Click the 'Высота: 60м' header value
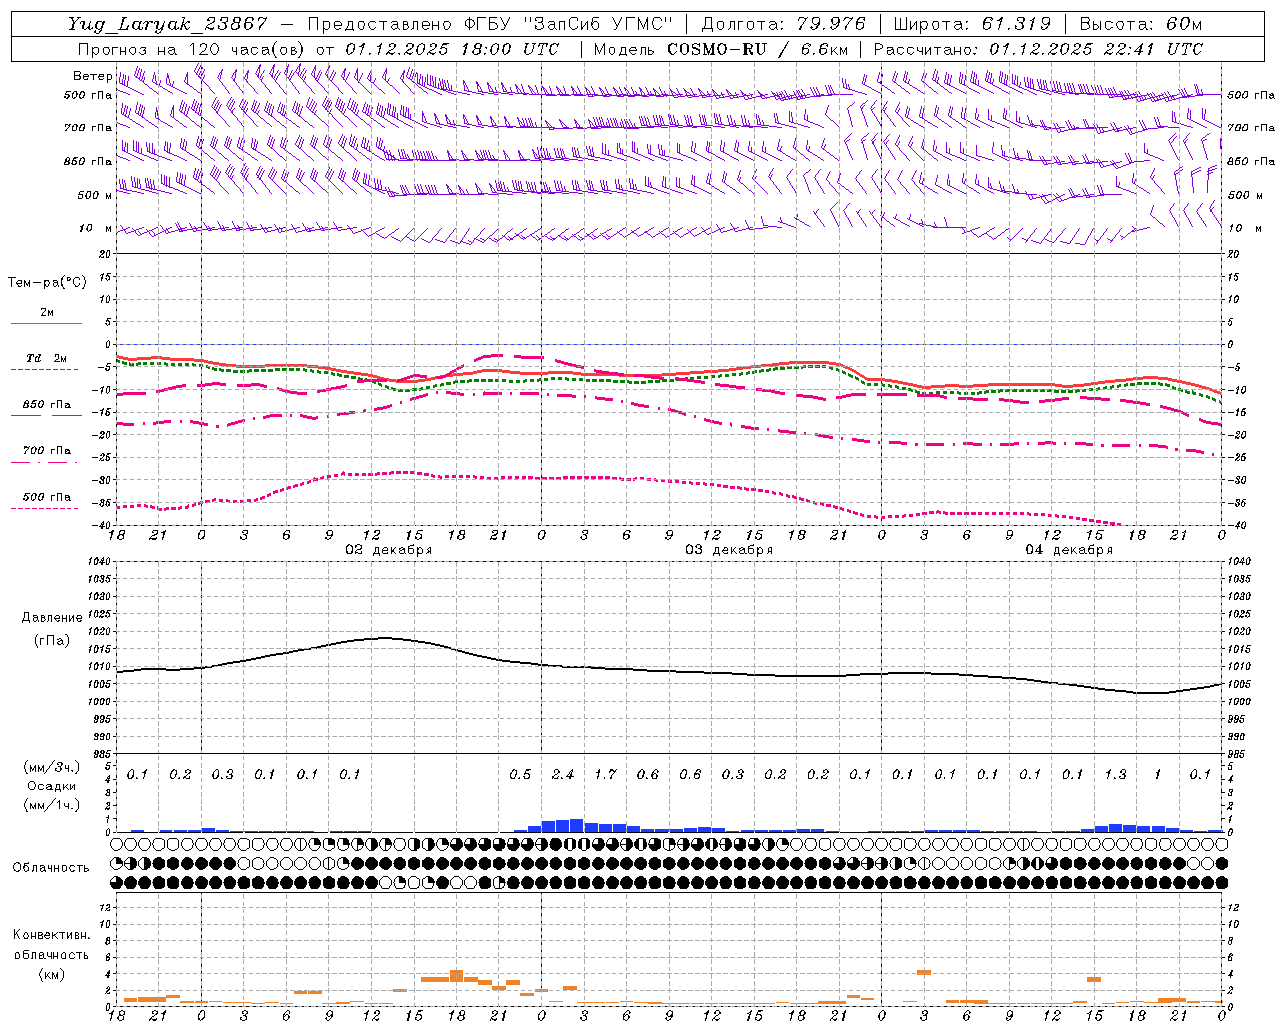This screenshot has width=1280, height=1024. [1141, 24]
